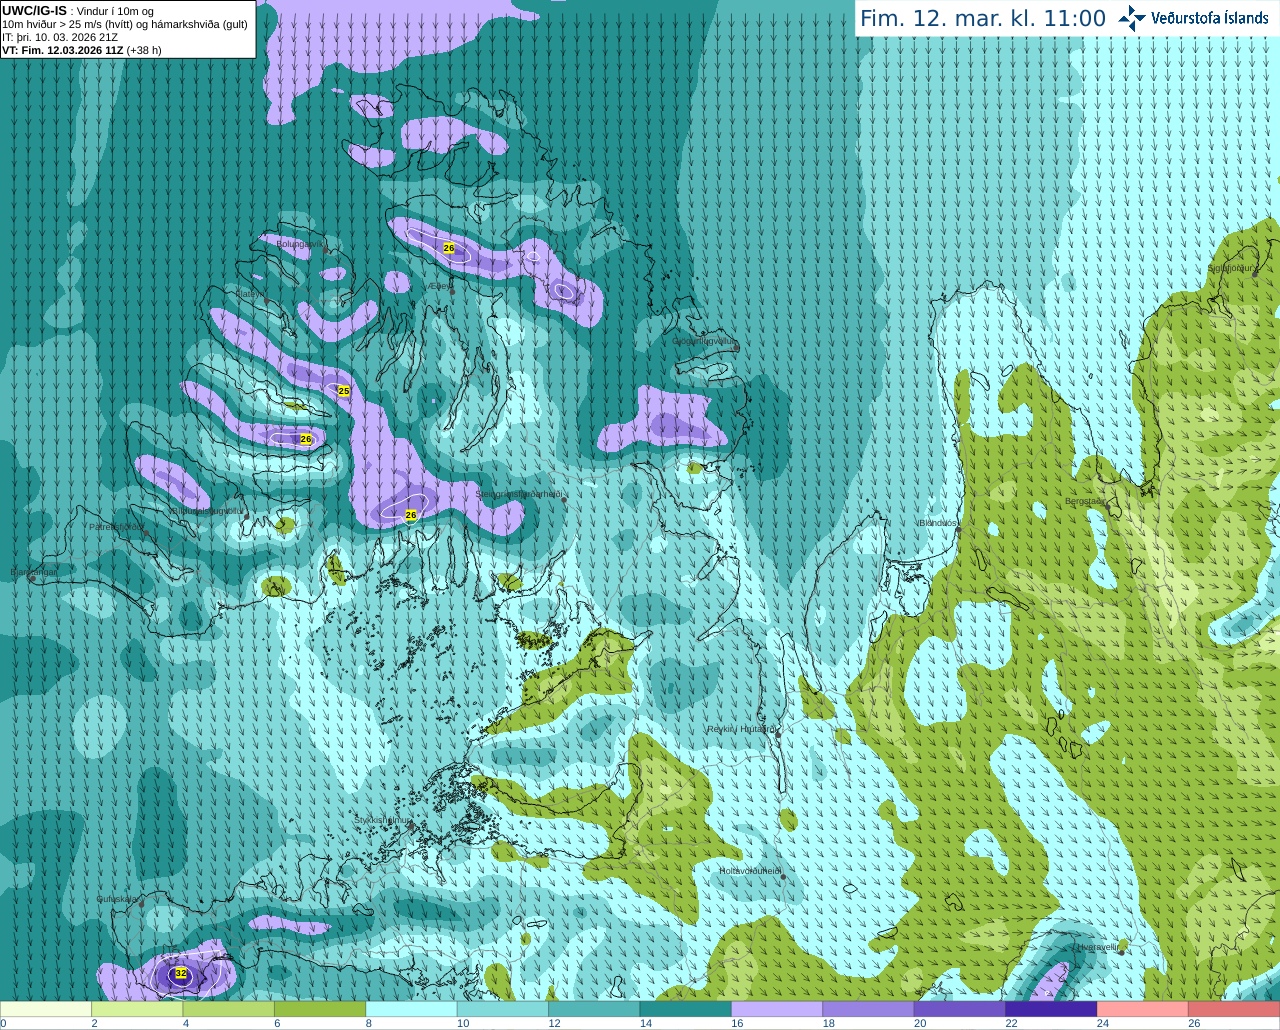Screen dimensions: 1280x1030
Task: Click the Holtavörðuheiði station label
Action: point(750,871)
